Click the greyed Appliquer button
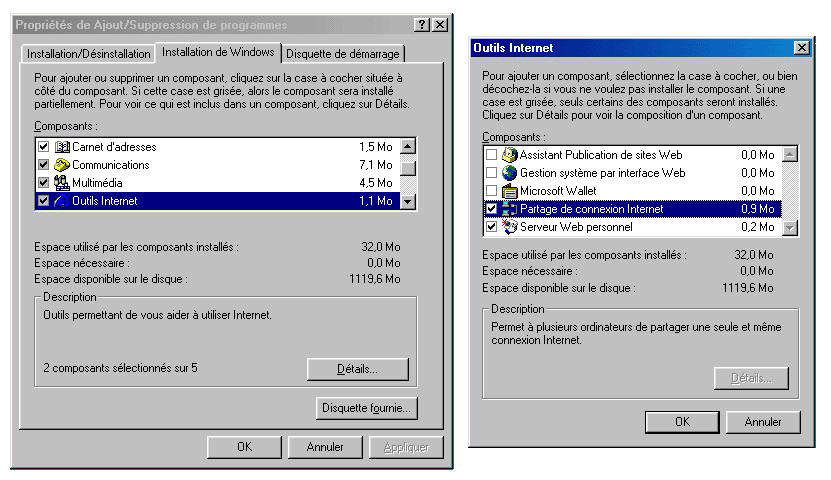The height and width of the screenshot is (480, 831). click(x=406, y=447)
